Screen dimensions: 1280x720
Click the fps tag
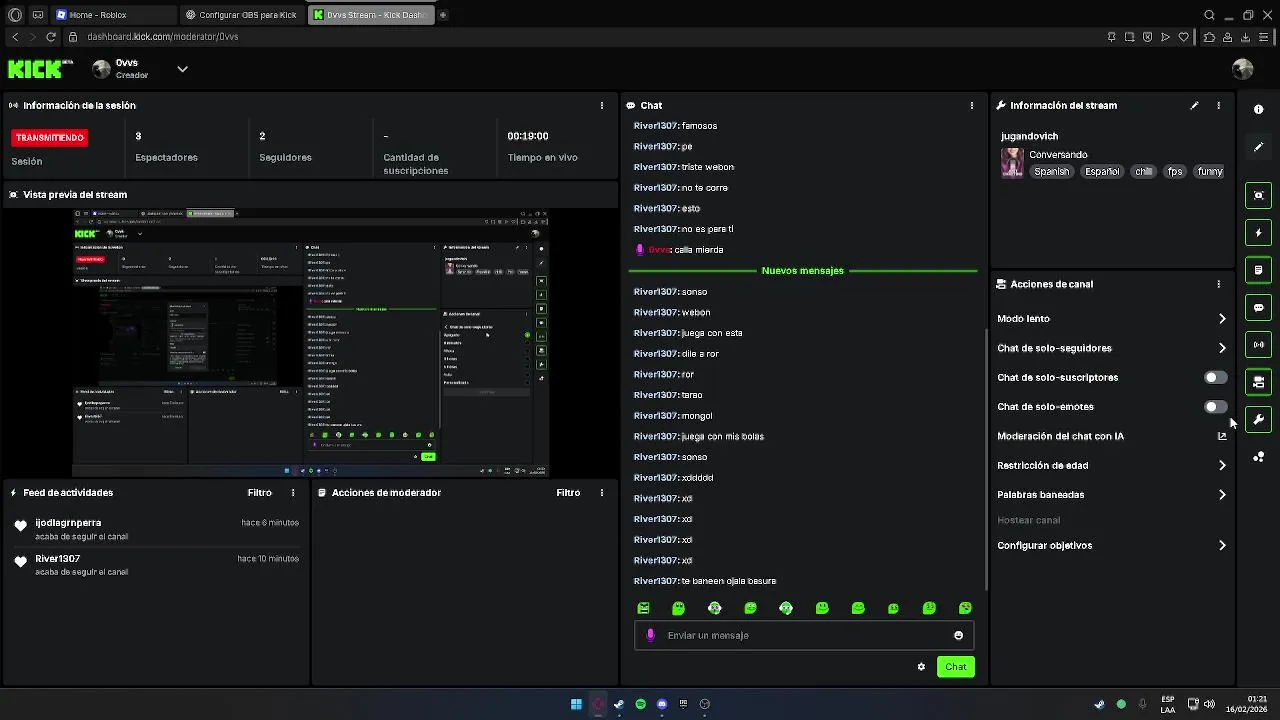1175,172
